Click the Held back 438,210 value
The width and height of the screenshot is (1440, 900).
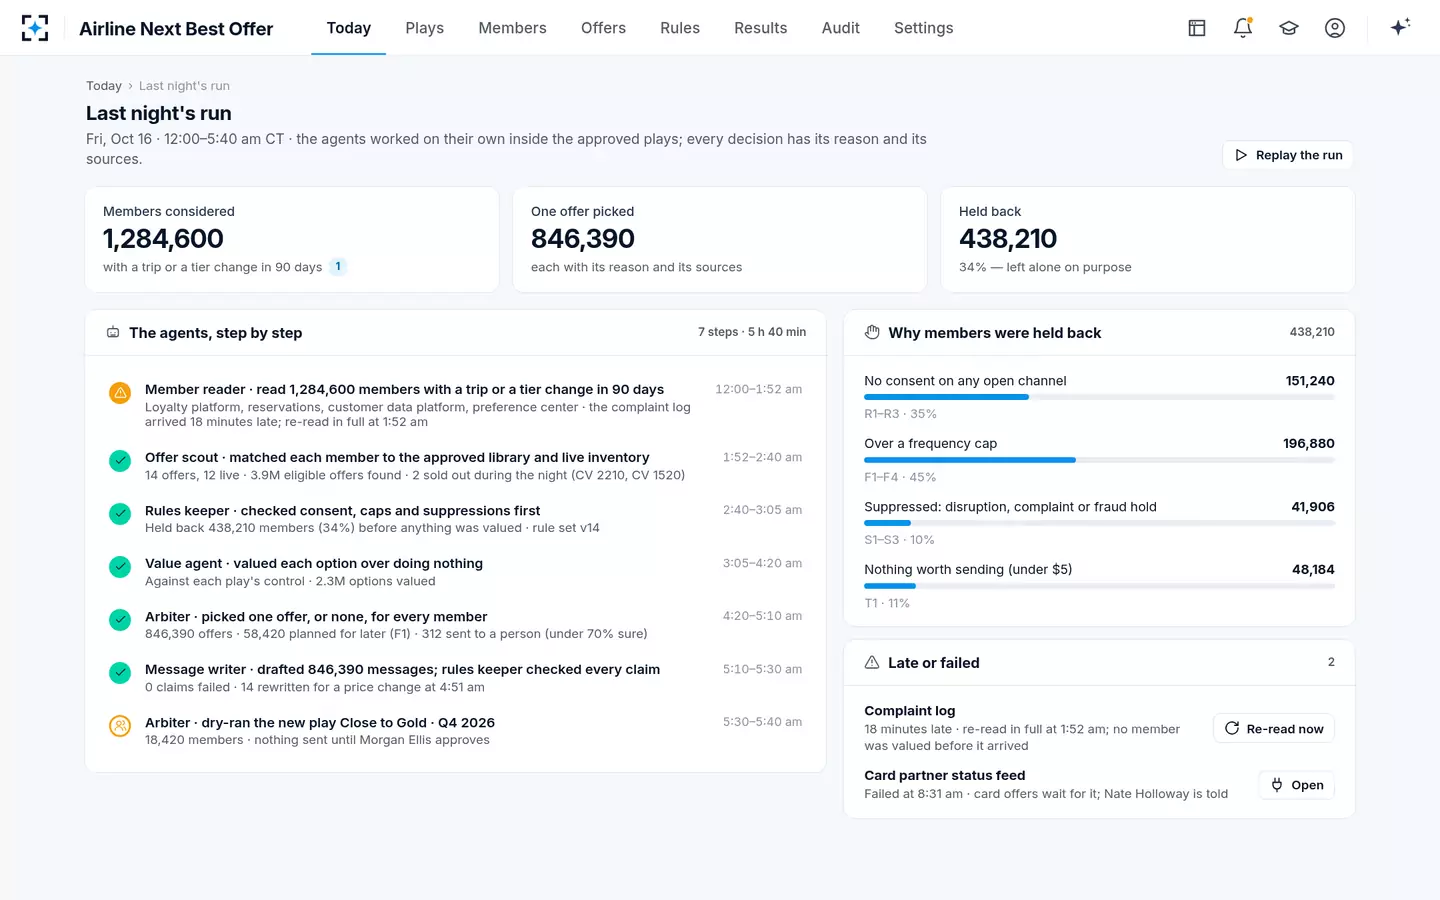click(1008, 239)
